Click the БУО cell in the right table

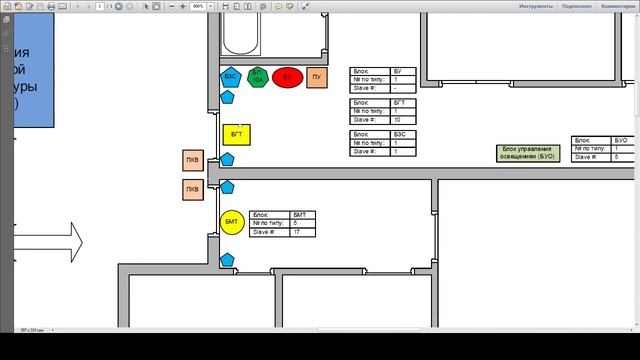(x=623, y=140)
